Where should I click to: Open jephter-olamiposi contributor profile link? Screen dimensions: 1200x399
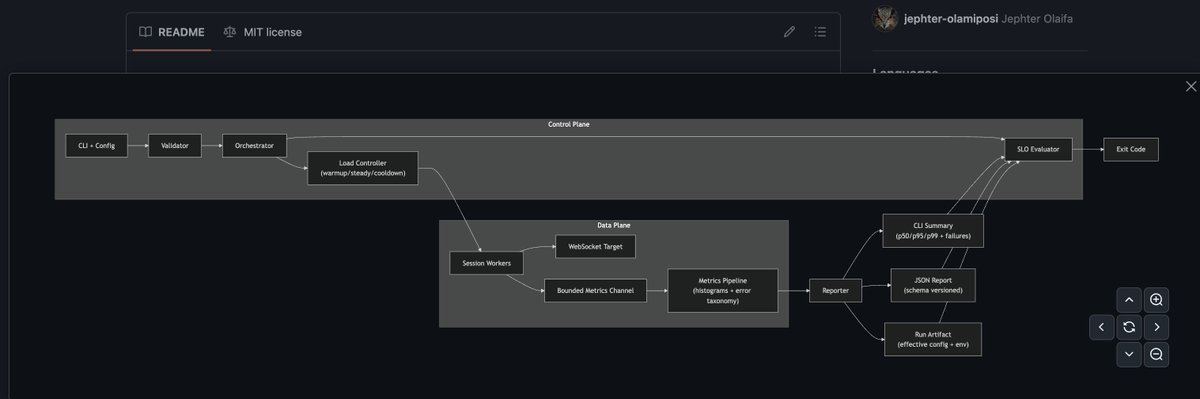point(951,18)
